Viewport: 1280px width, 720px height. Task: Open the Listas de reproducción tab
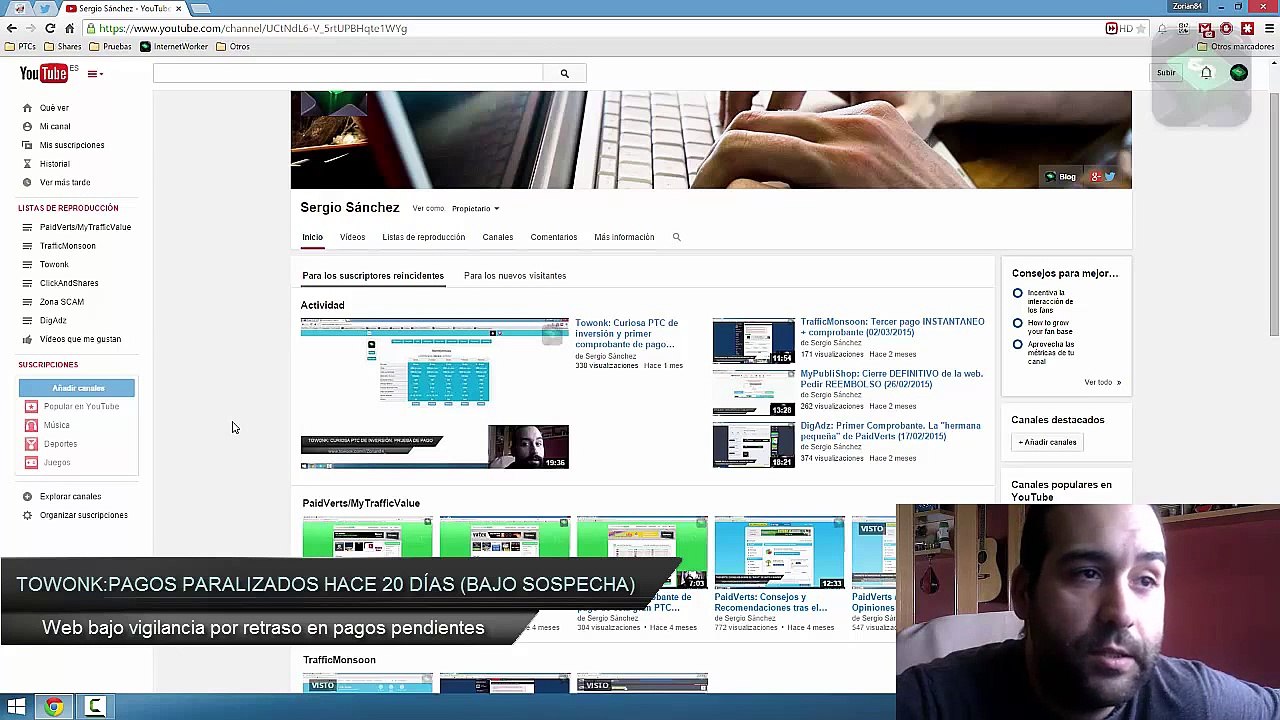[423, 237]
